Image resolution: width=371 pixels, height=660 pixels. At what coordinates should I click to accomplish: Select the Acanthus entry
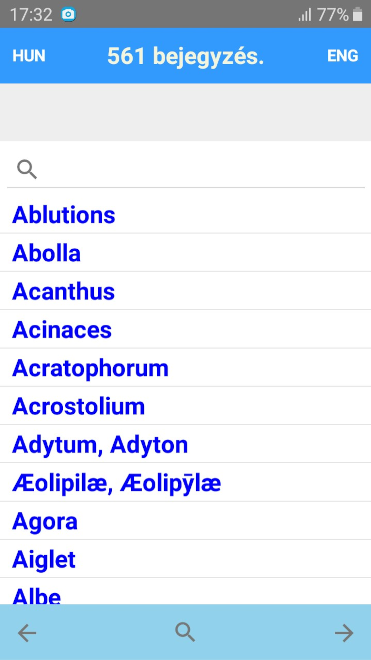tap(185, 291)
